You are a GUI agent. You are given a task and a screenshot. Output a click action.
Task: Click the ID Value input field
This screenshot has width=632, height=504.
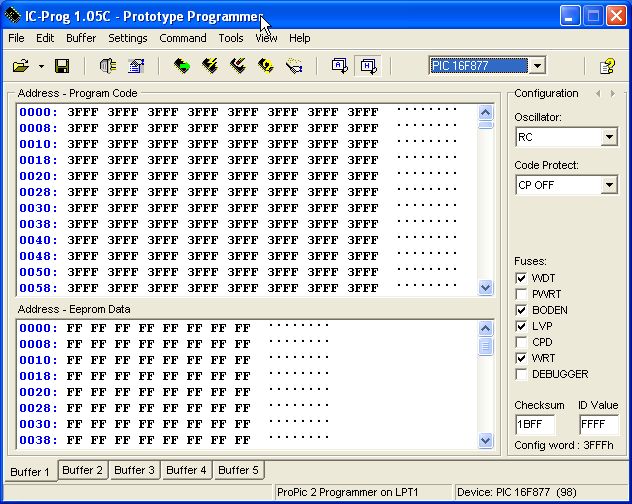[x=598, y=424]
